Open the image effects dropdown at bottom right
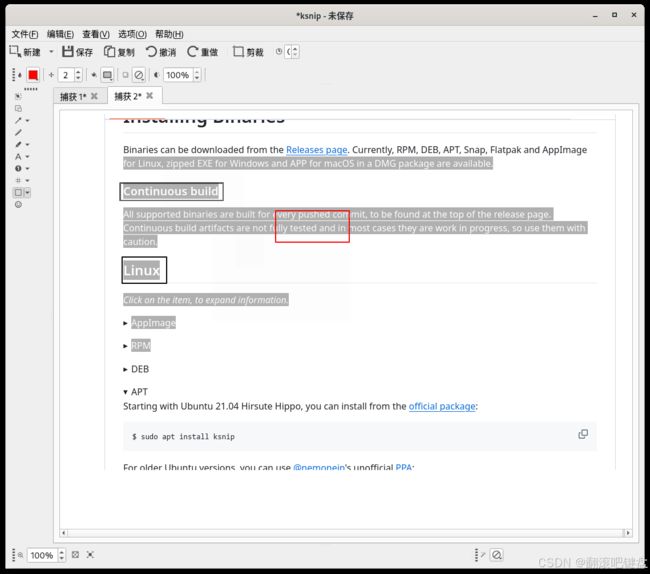 click(x=497, y=555)
